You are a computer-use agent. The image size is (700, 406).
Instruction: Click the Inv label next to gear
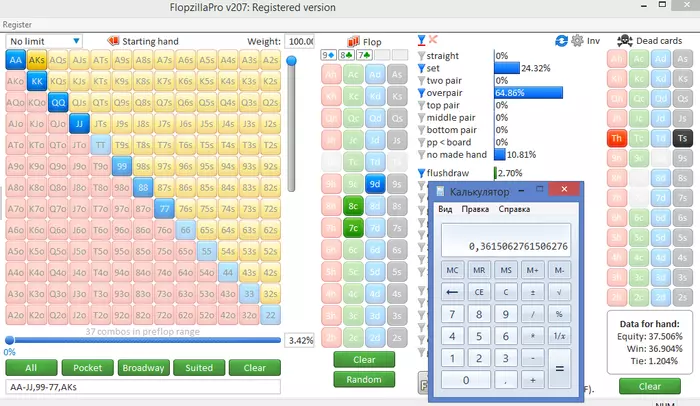click(593, 41)
